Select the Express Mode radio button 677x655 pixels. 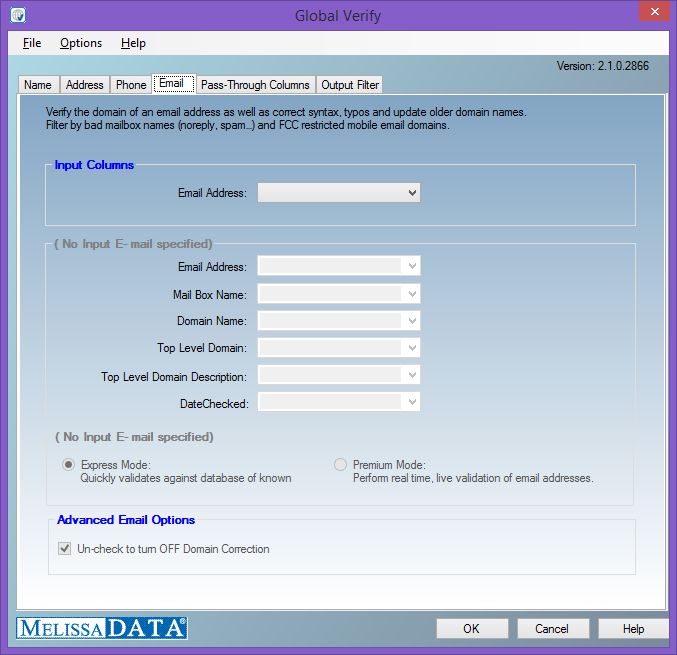pyautogui.click(x=68, y=465)
